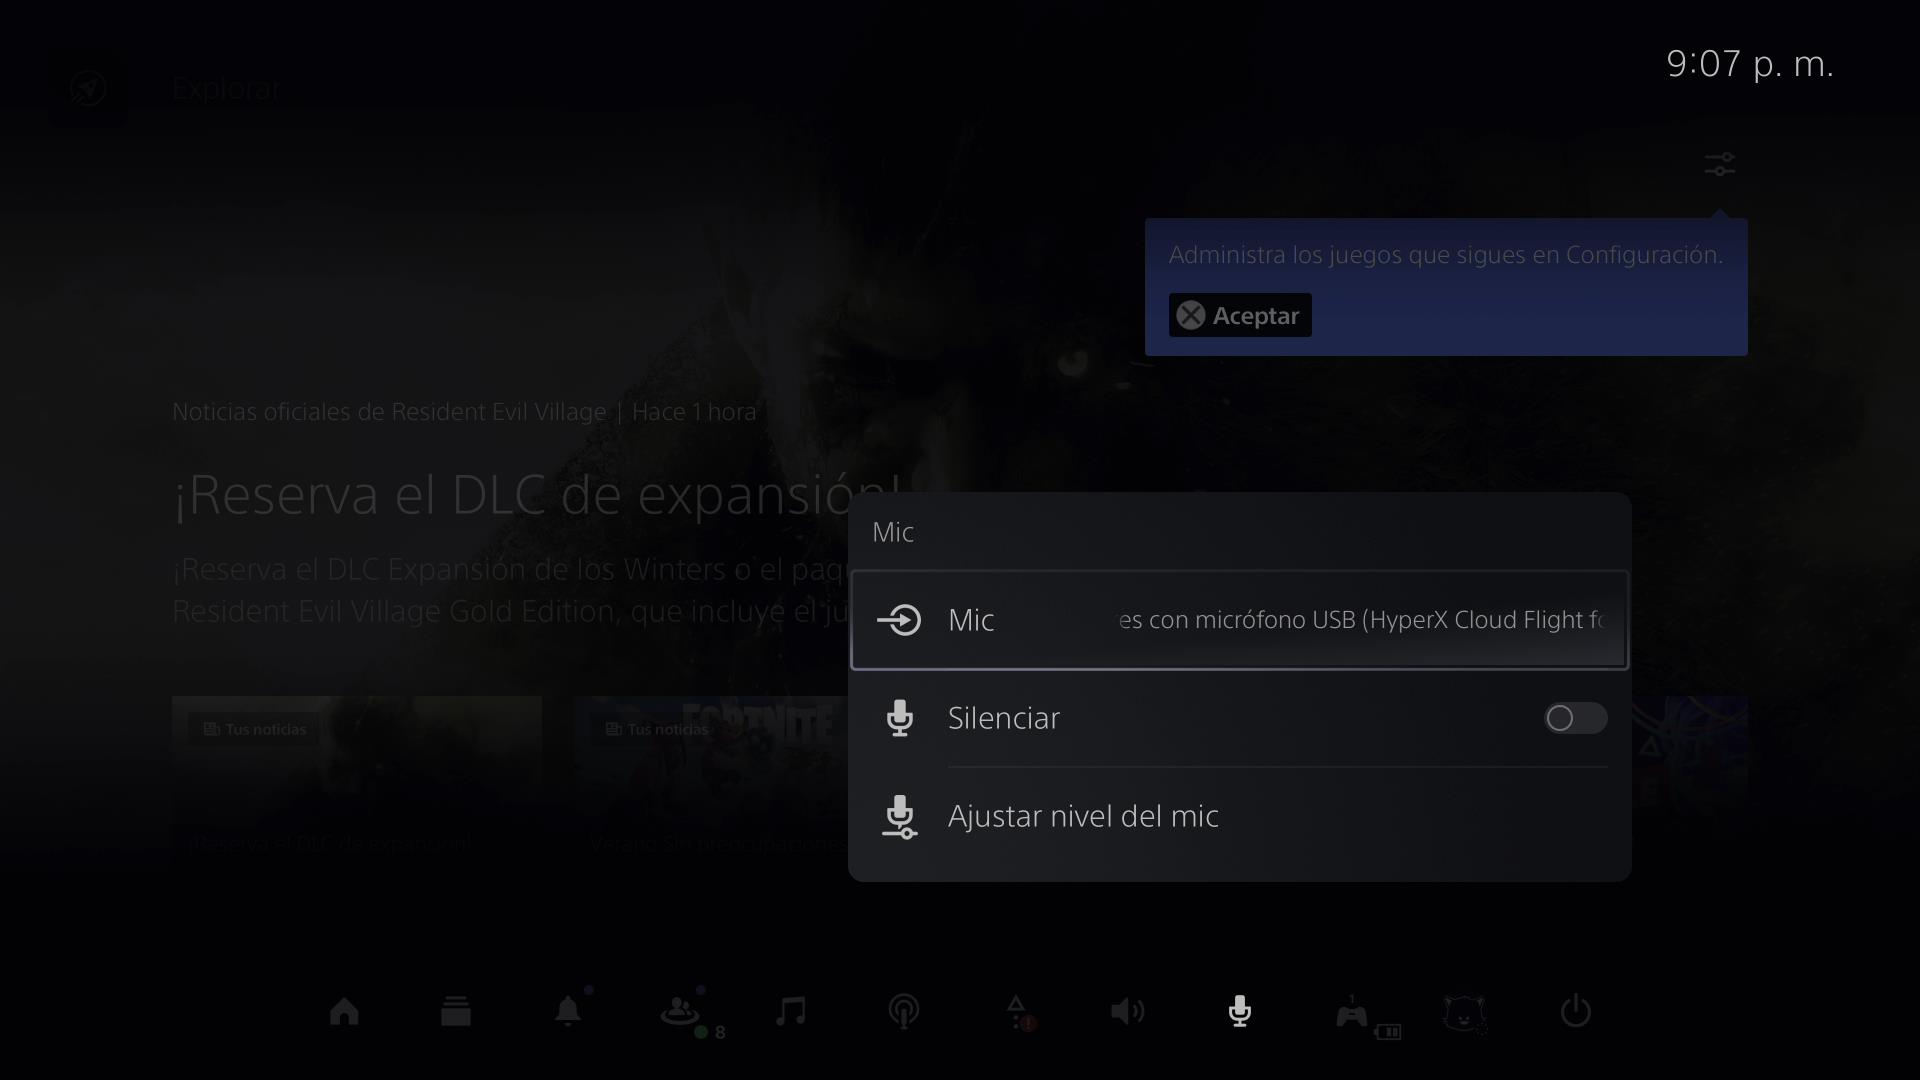Toggle the Silenciar switch
Image resolution: width=1920 pixels, height=1080 pixels.
tap(1575, 718)
